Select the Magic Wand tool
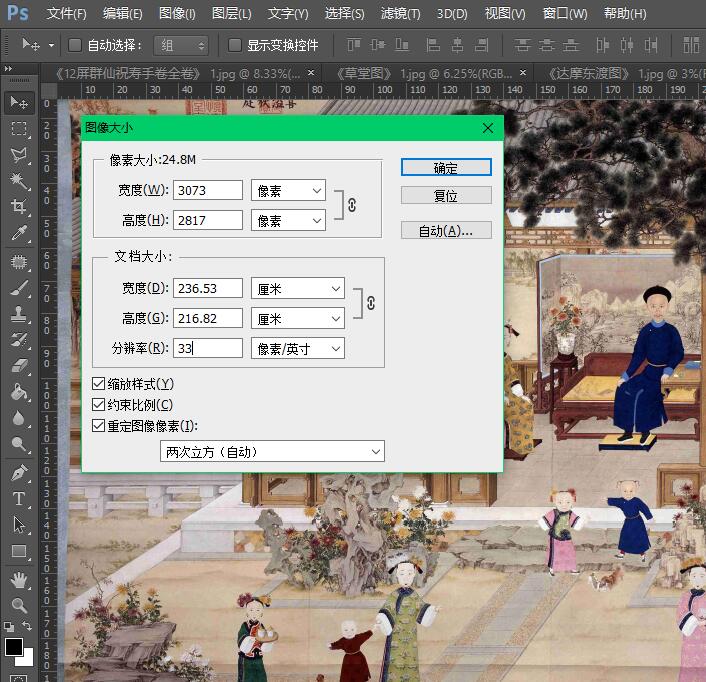The height and width of the screenshot is (682, 706). [x=19, y=181]
